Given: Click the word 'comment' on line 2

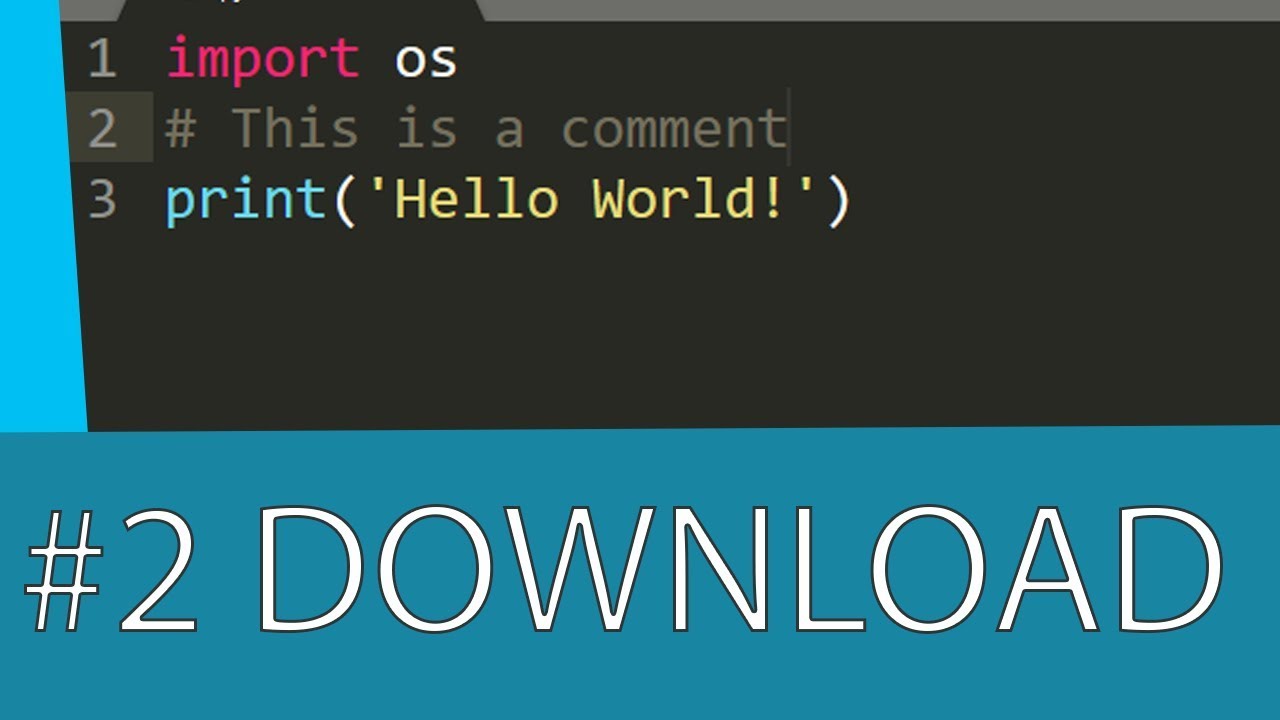Looking at the screenshot, I should click(x=673, y=130).
